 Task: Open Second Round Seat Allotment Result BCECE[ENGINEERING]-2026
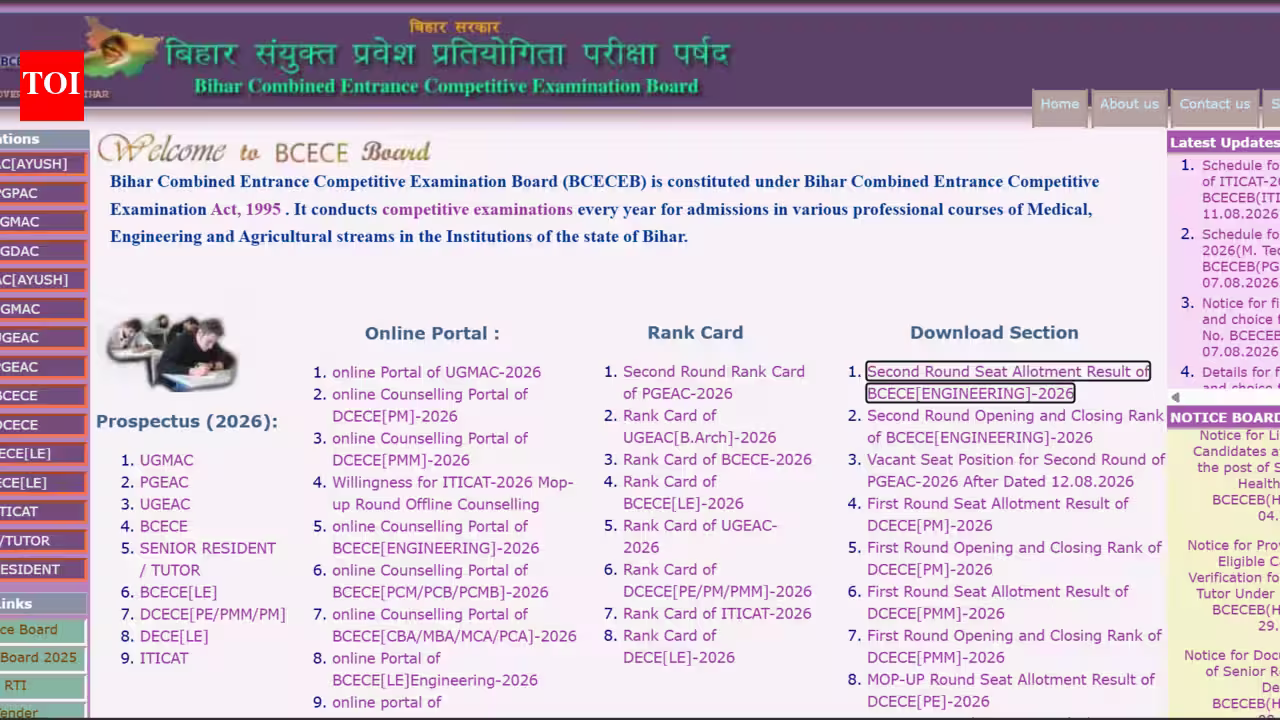pyautogui.click(x=1008, y=382)
